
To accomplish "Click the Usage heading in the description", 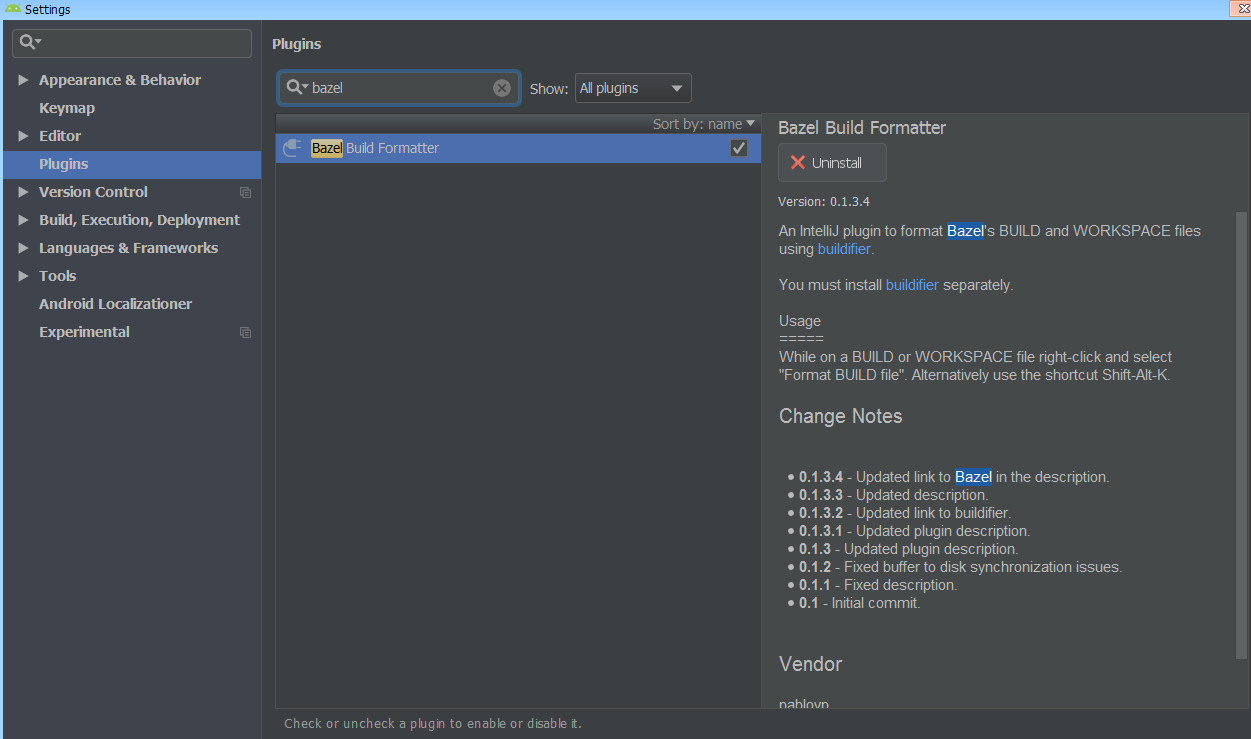I will [x=800, y=321].
